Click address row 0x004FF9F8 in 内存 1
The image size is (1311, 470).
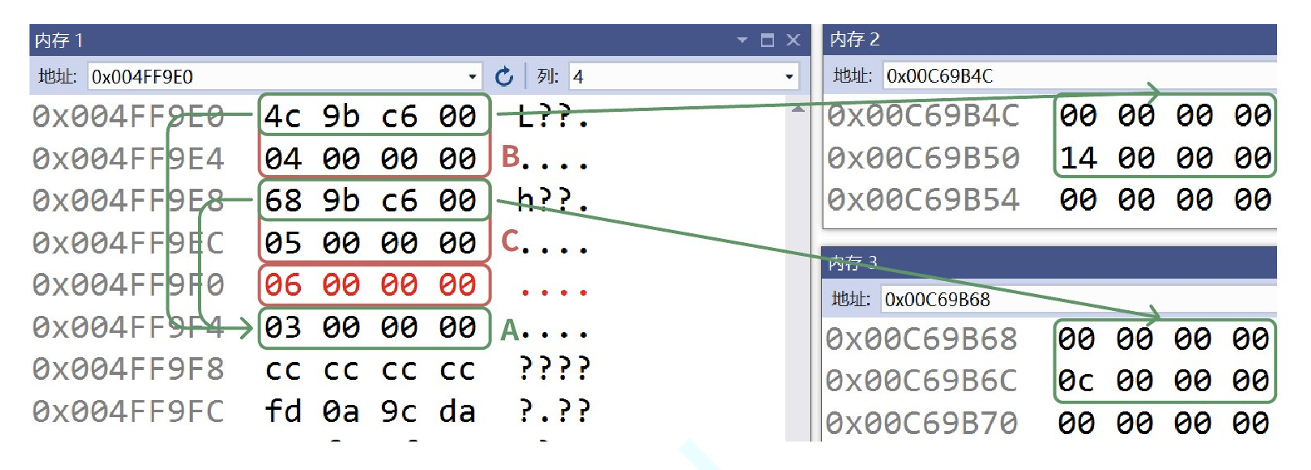tap(127, 369)
